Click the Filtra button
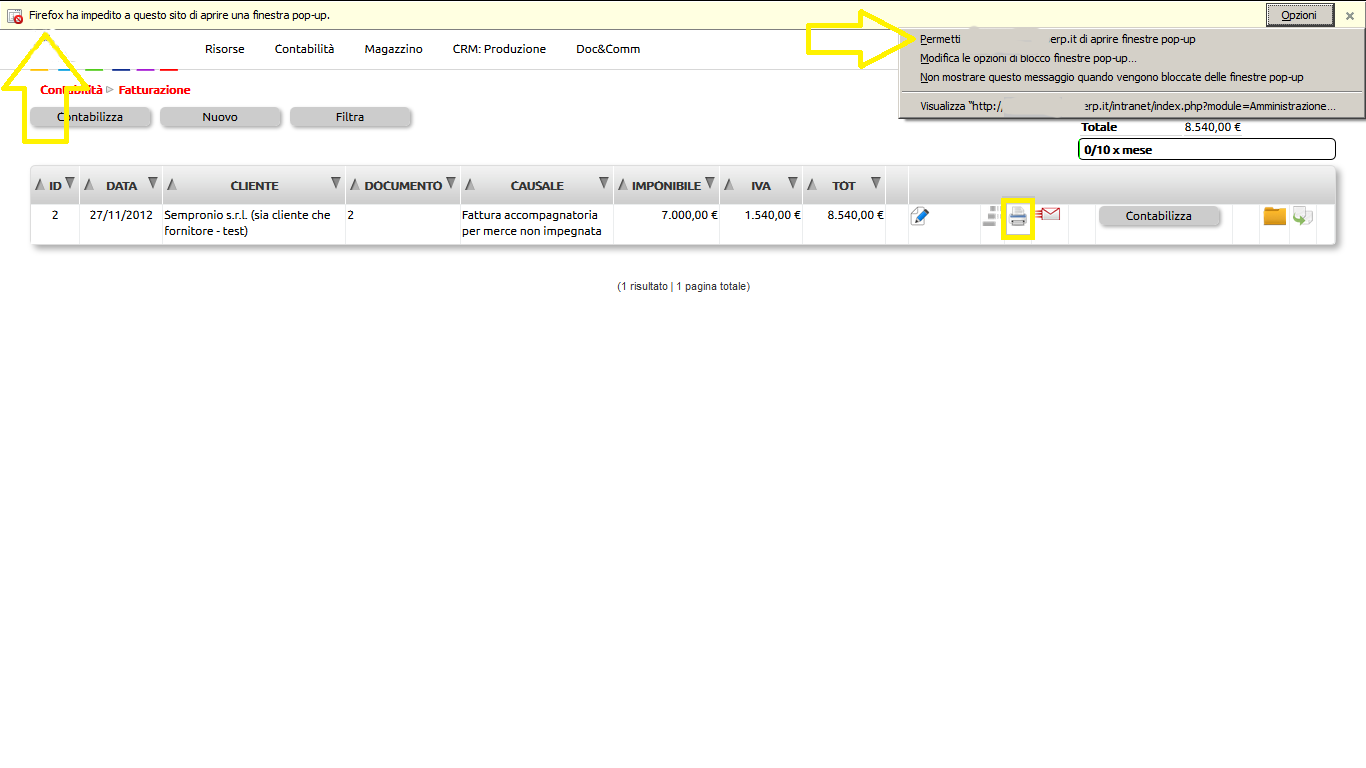Screen dimensions: 1366x768 (350, 117)
